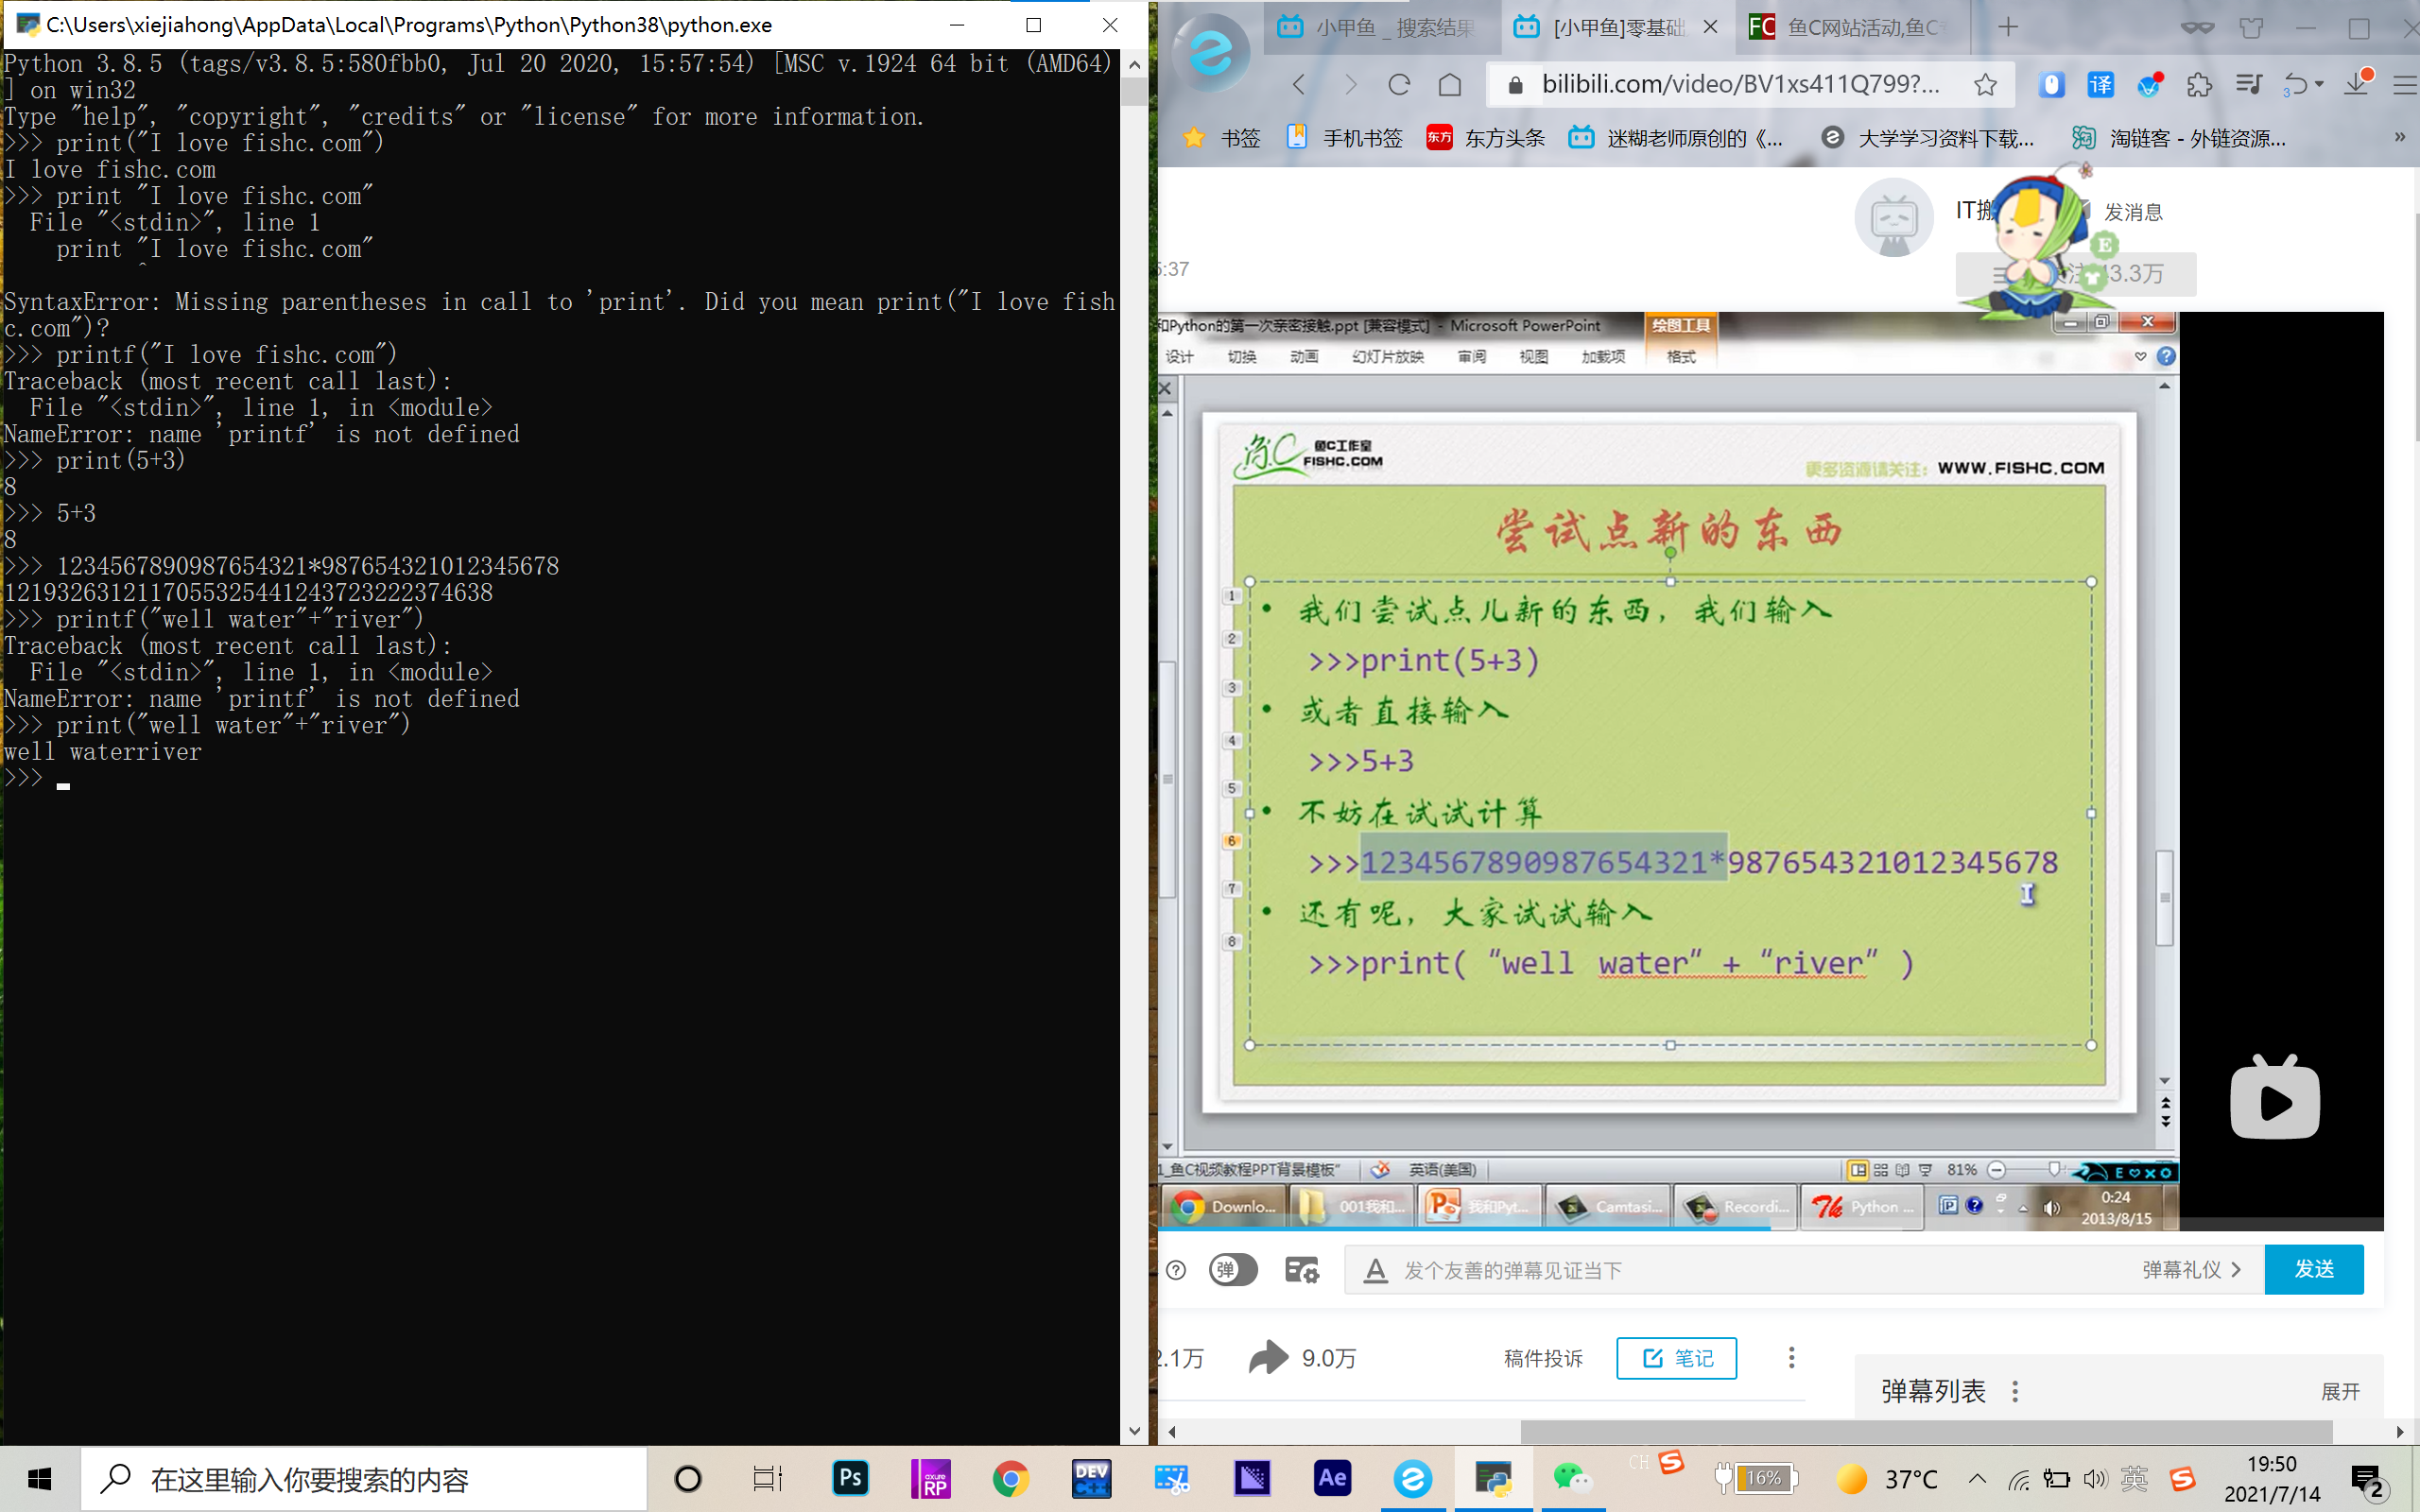This screenshot has height=1512, width=2420.
Task: Open the browser extensions puzzle icon
Action: coord(2199,85)
